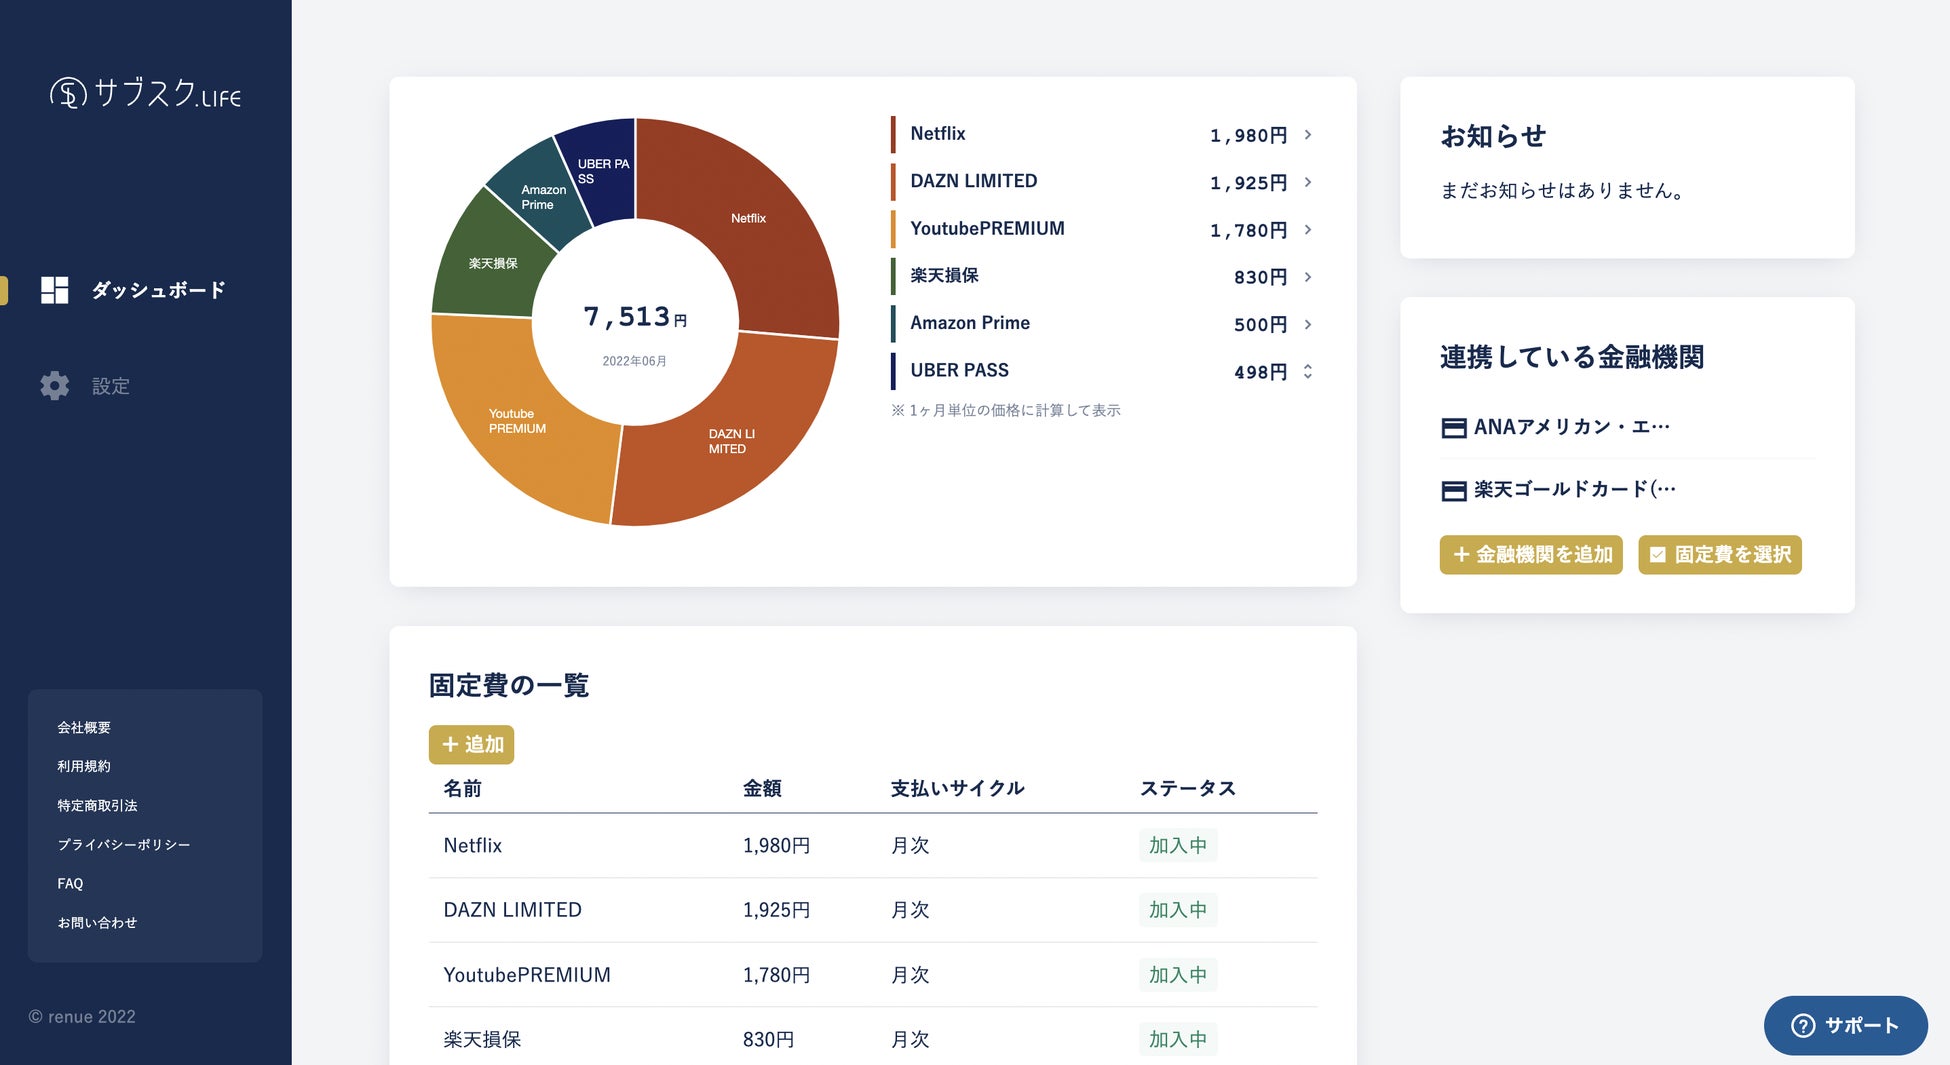Click the YoutubePREMIUM name in the table

[x=527, y=975]
